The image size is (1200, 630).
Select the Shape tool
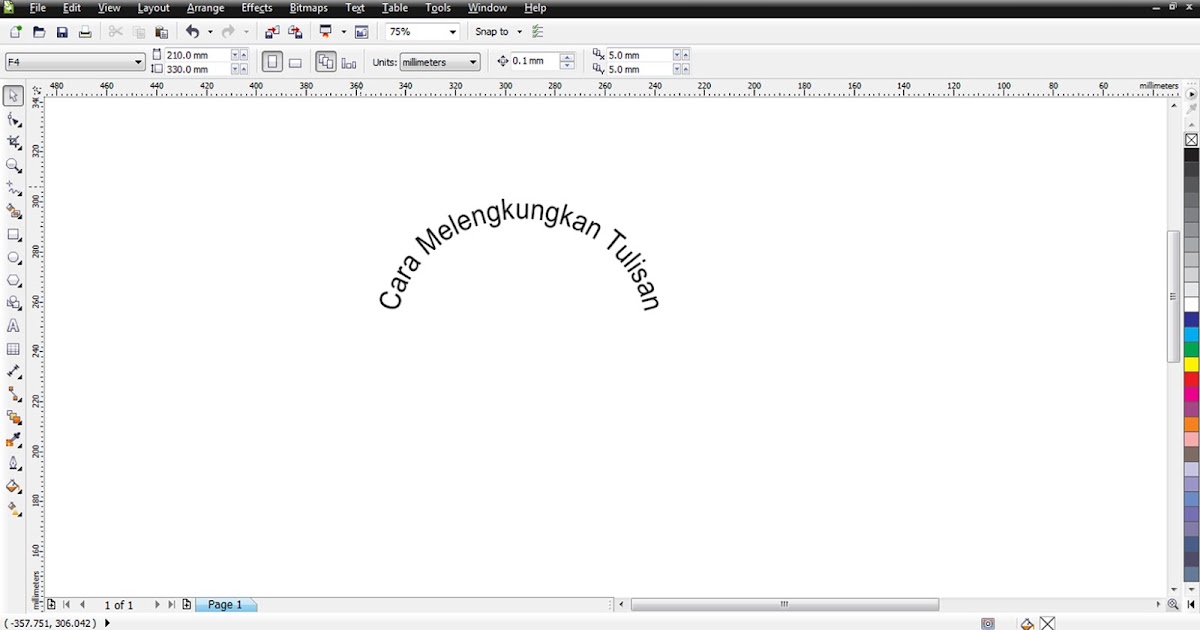point(13,119)
